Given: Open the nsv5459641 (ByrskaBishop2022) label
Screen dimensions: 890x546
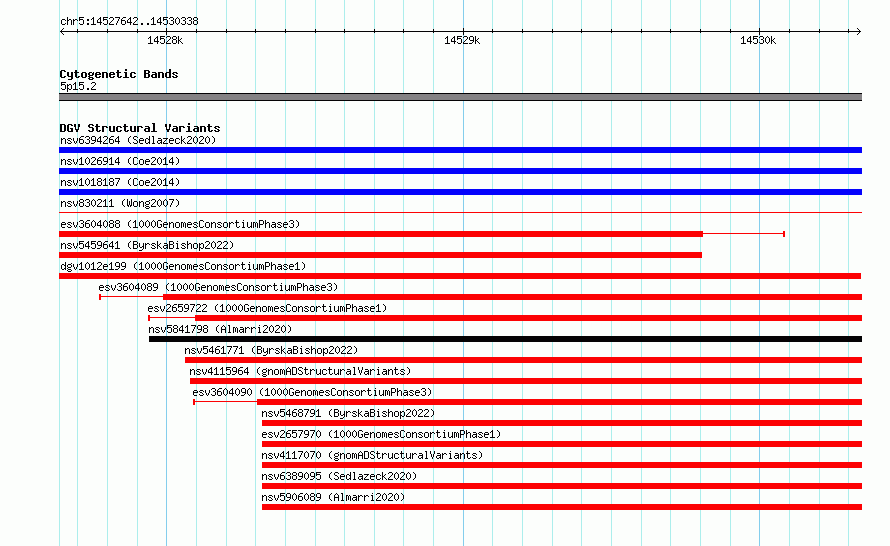Looking at the screenshot, I should pyautogui.click(x=147, y=245).
